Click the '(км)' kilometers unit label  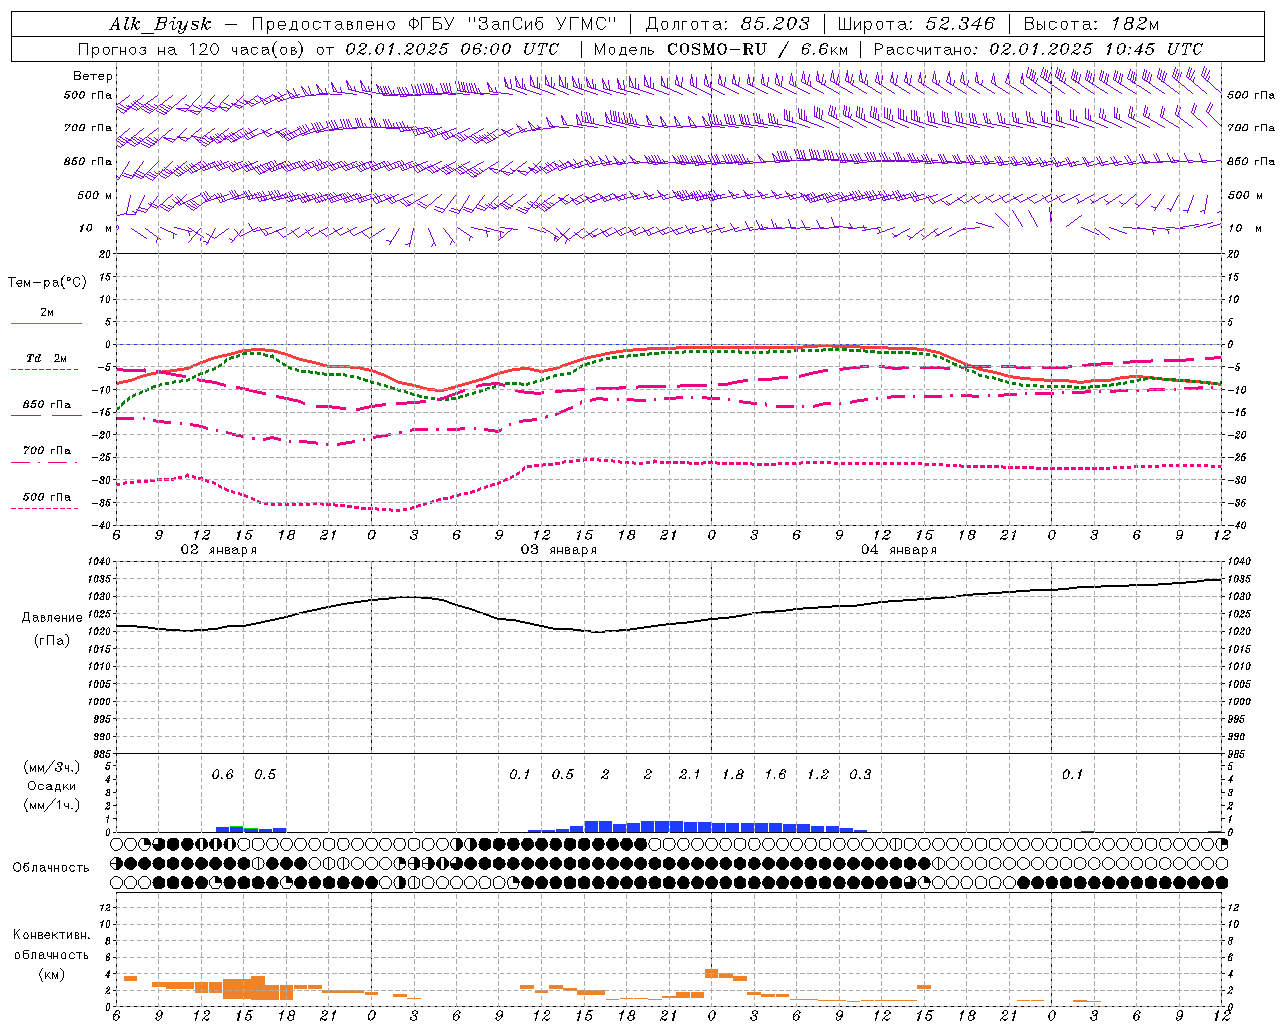click(x=52, y=974)
